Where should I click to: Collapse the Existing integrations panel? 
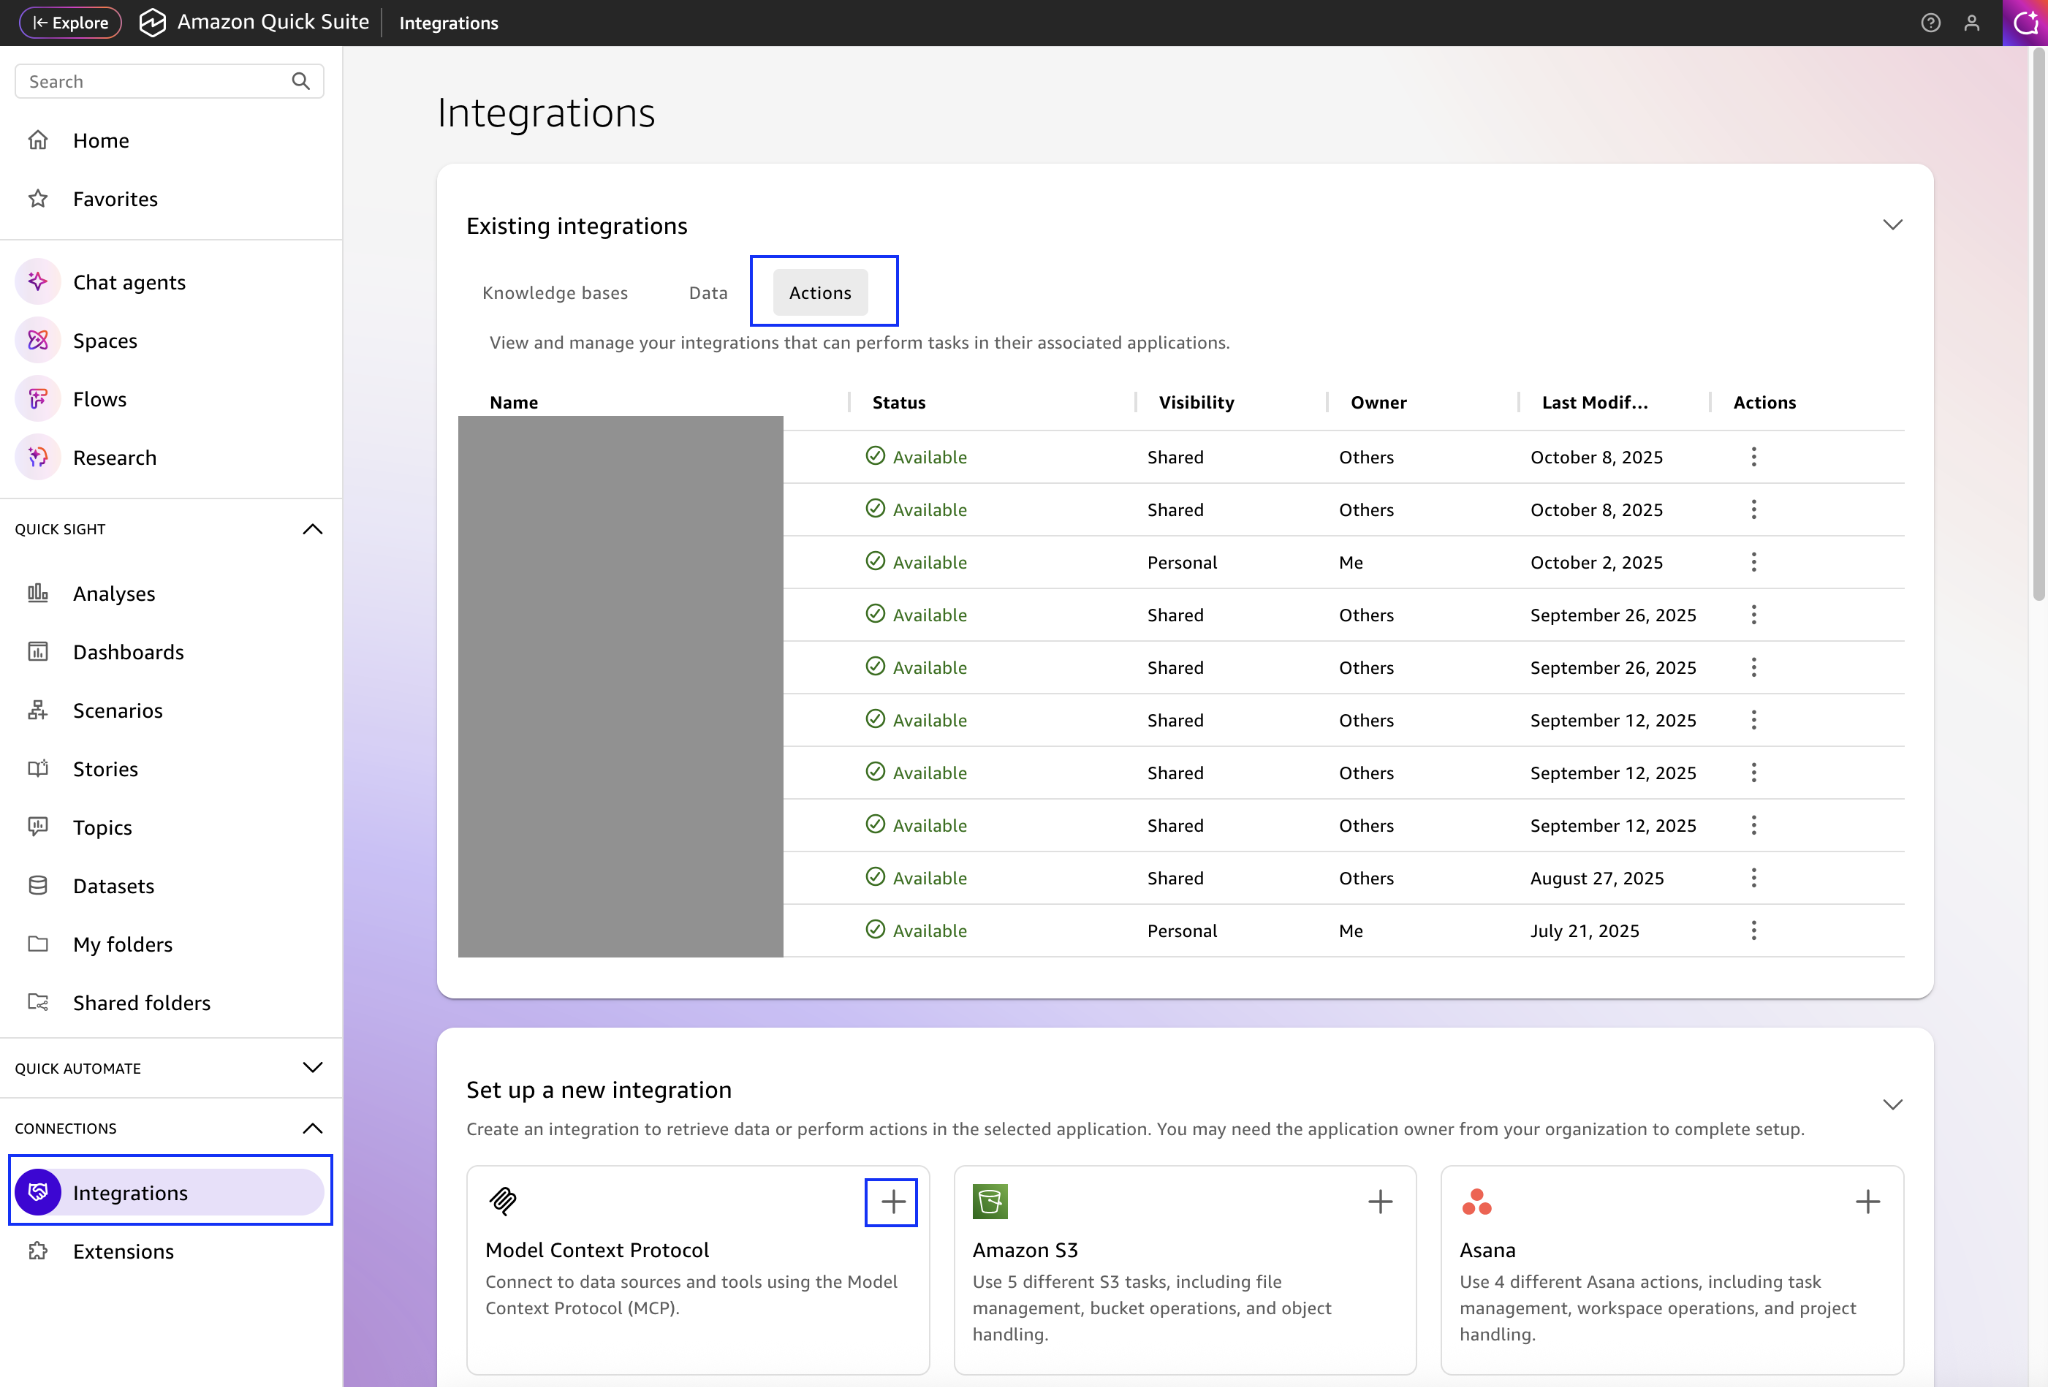click(x=1892, y=225)
